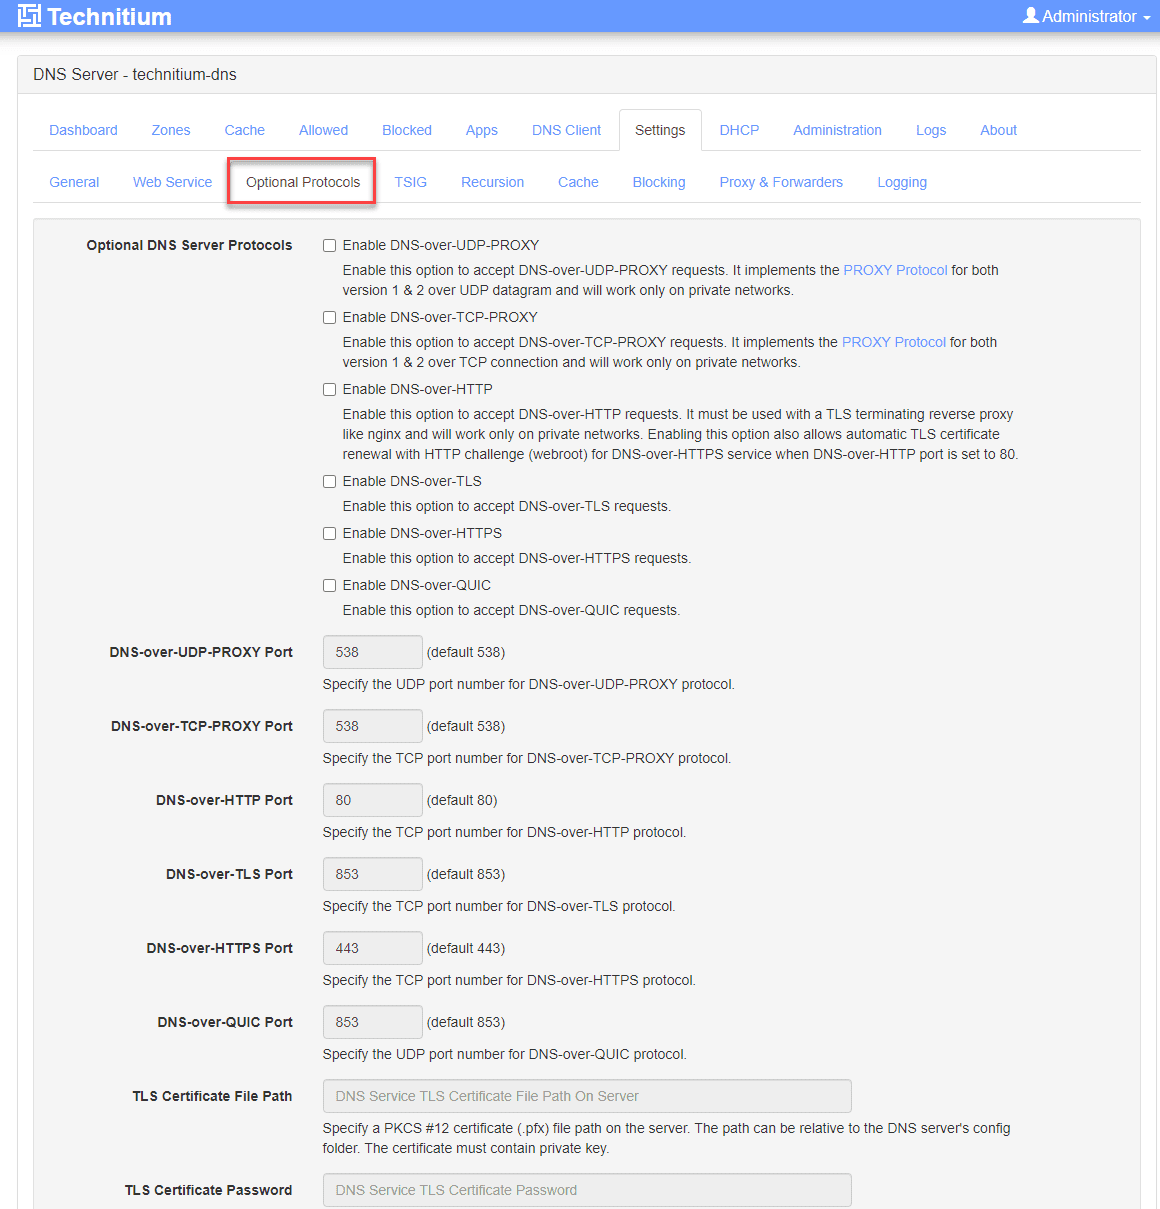Click the Technitium brand name link
Screen dimensions: 1160x1209
point(109,16)
